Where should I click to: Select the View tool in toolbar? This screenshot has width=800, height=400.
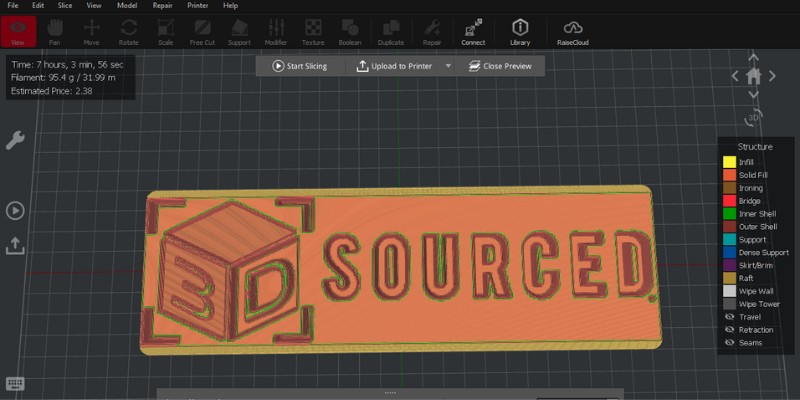coord(18,32)
